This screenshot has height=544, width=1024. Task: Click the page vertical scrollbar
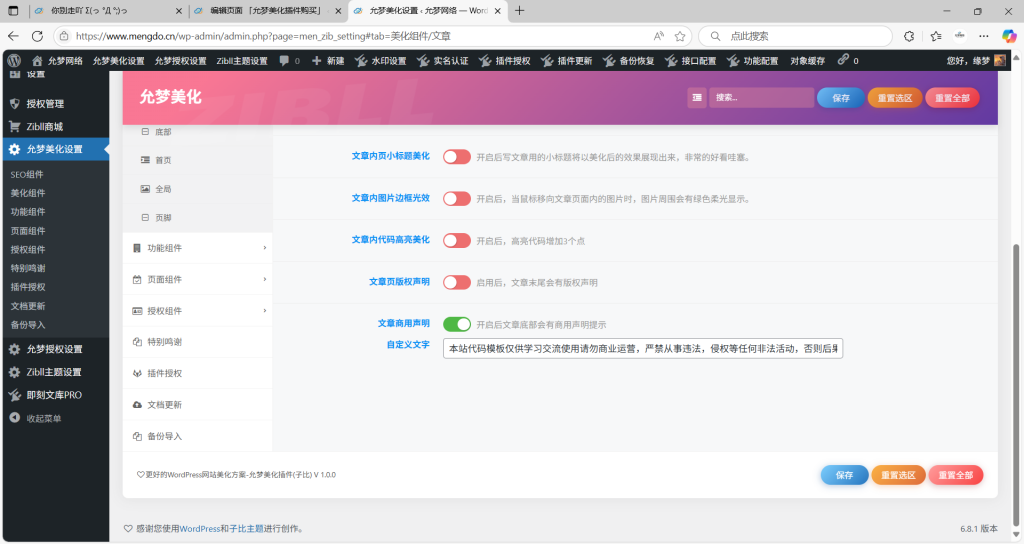pyautogui.click(x=1016, y=383)
